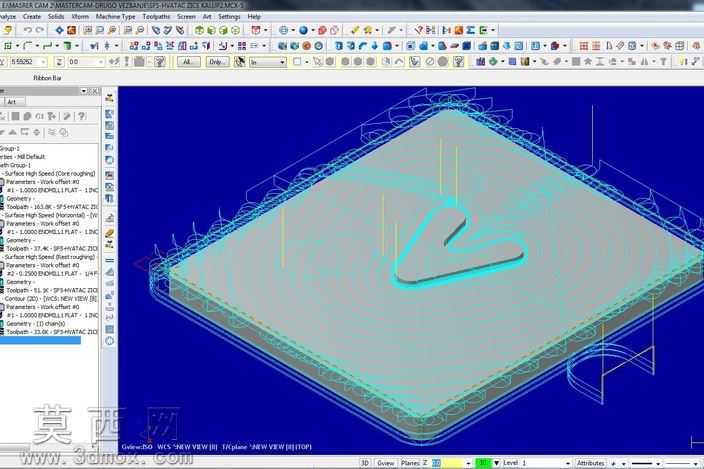Select the Toolpath - 163.8K entry

(52, 207)
